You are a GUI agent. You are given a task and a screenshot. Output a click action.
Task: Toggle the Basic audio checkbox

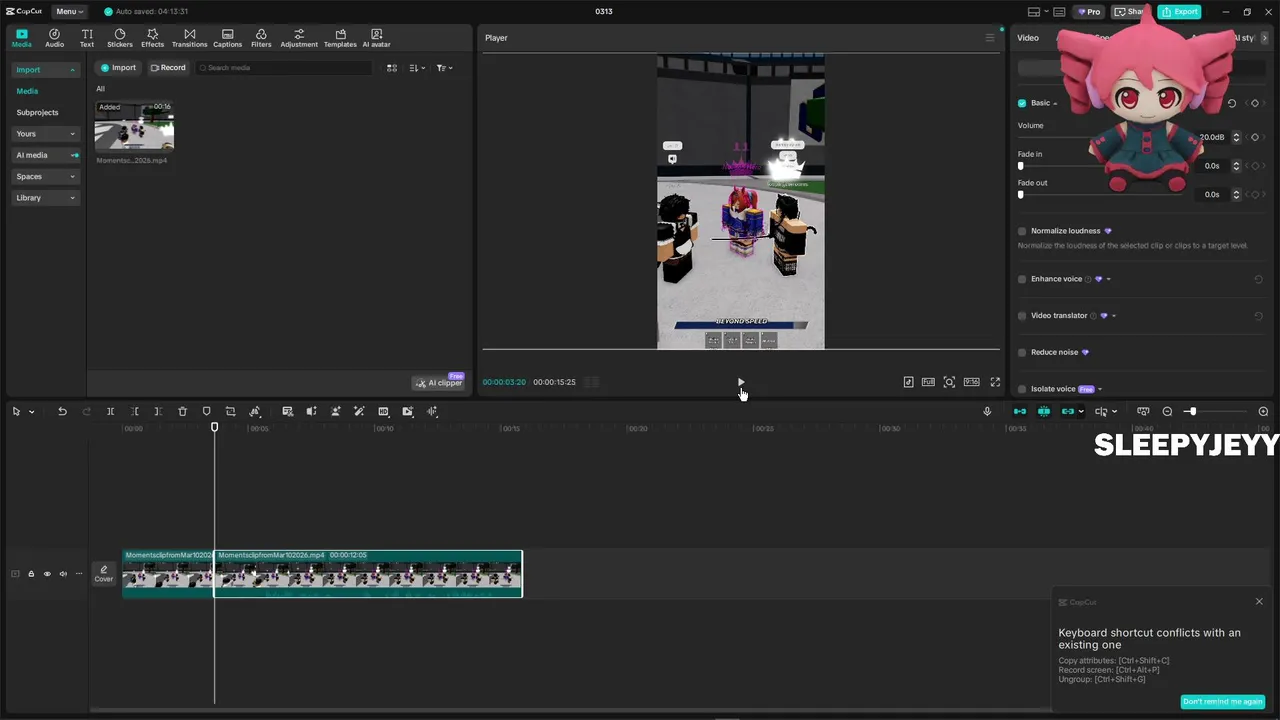[1022, 103]
